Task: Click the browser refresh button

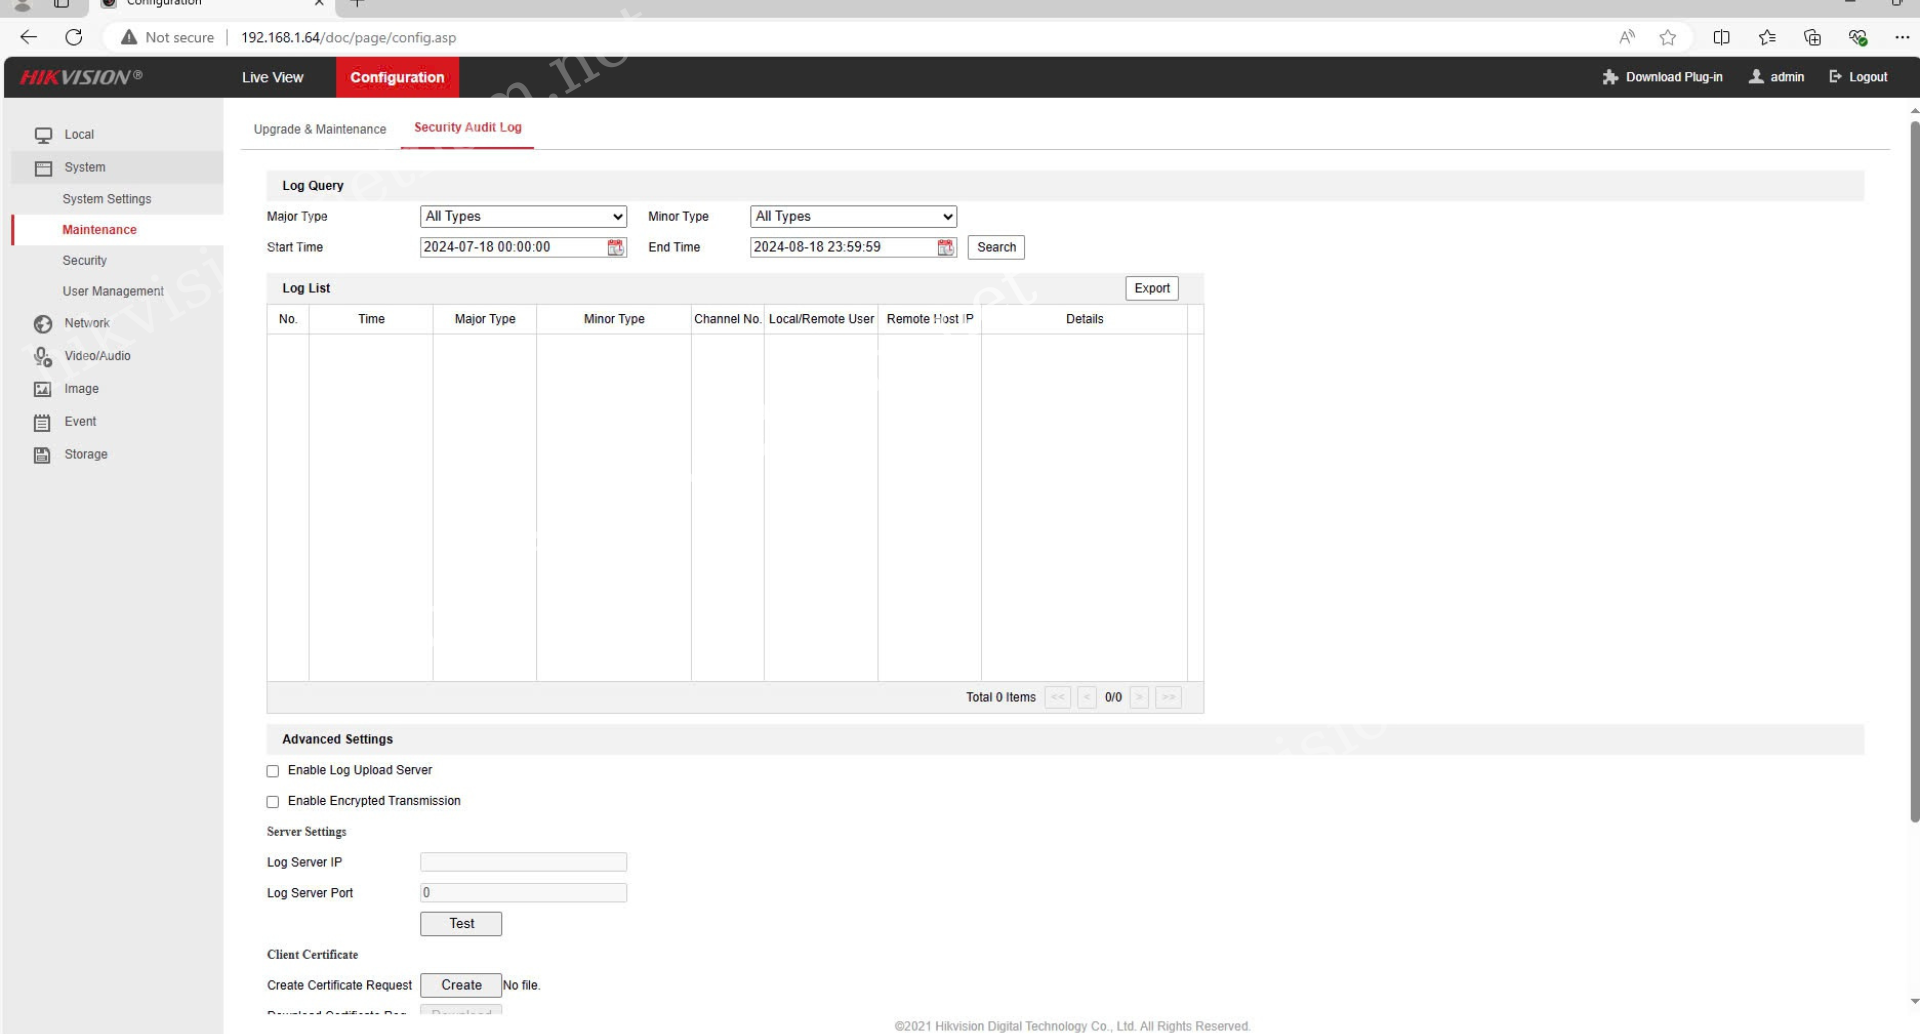Action: [74, 38]
